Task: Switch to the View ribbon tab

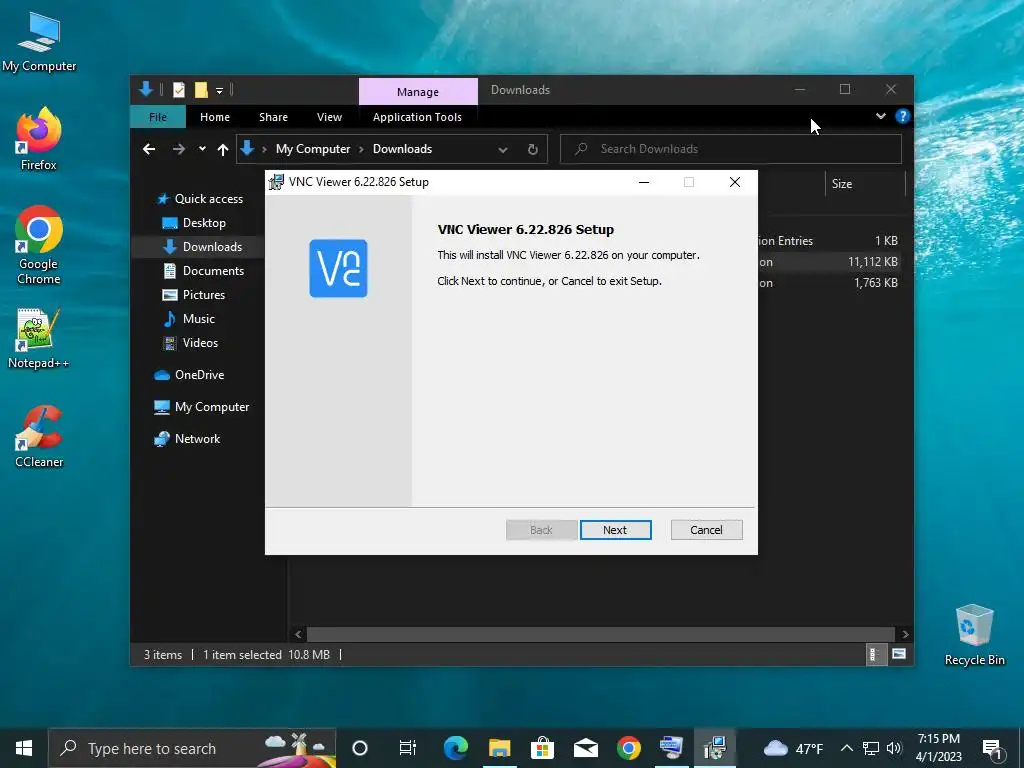Action: click(329, 117)
